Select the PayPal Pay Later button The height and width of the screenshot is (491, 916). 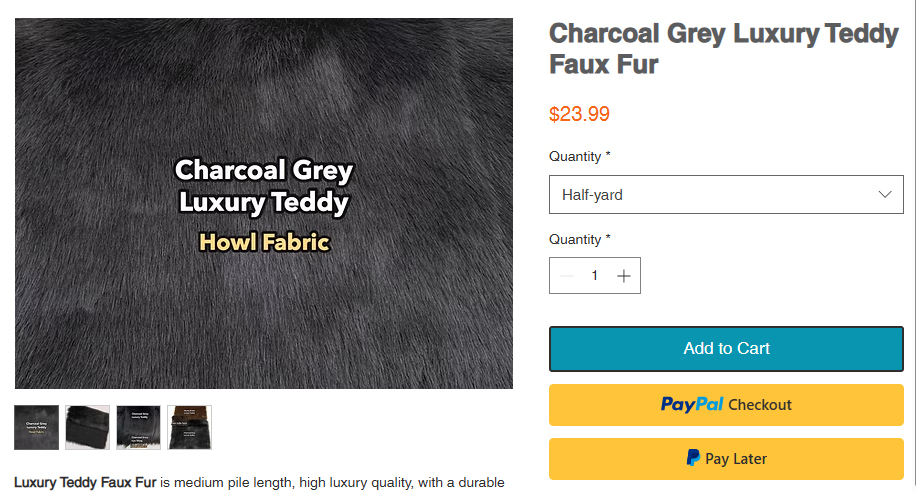click(x=726, y=459)
